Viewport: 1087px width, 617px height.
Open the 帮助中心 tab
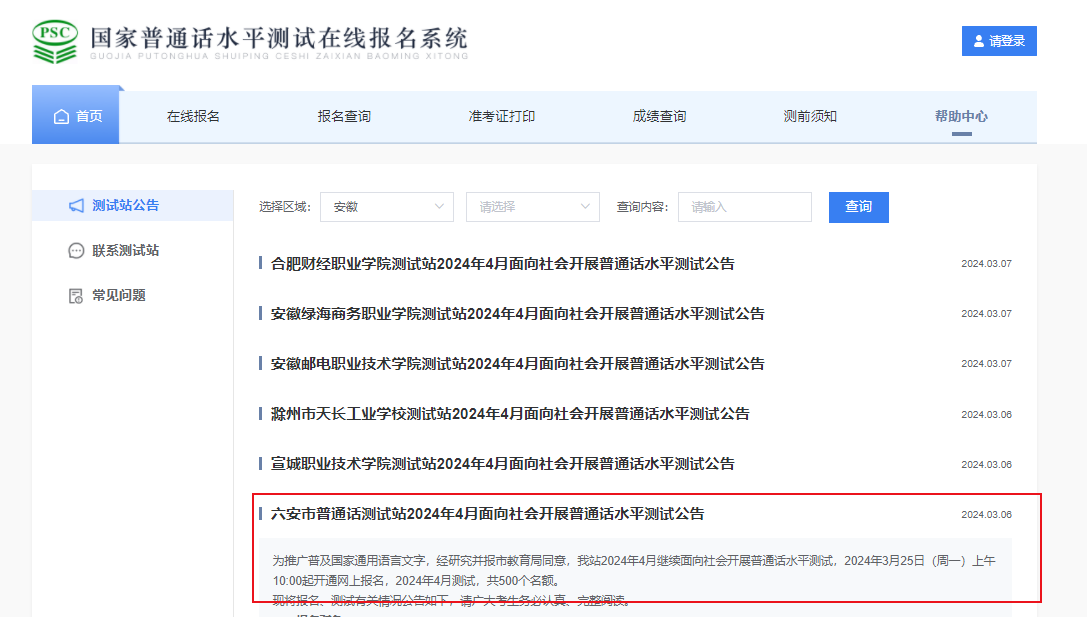(x=961, y=116)
